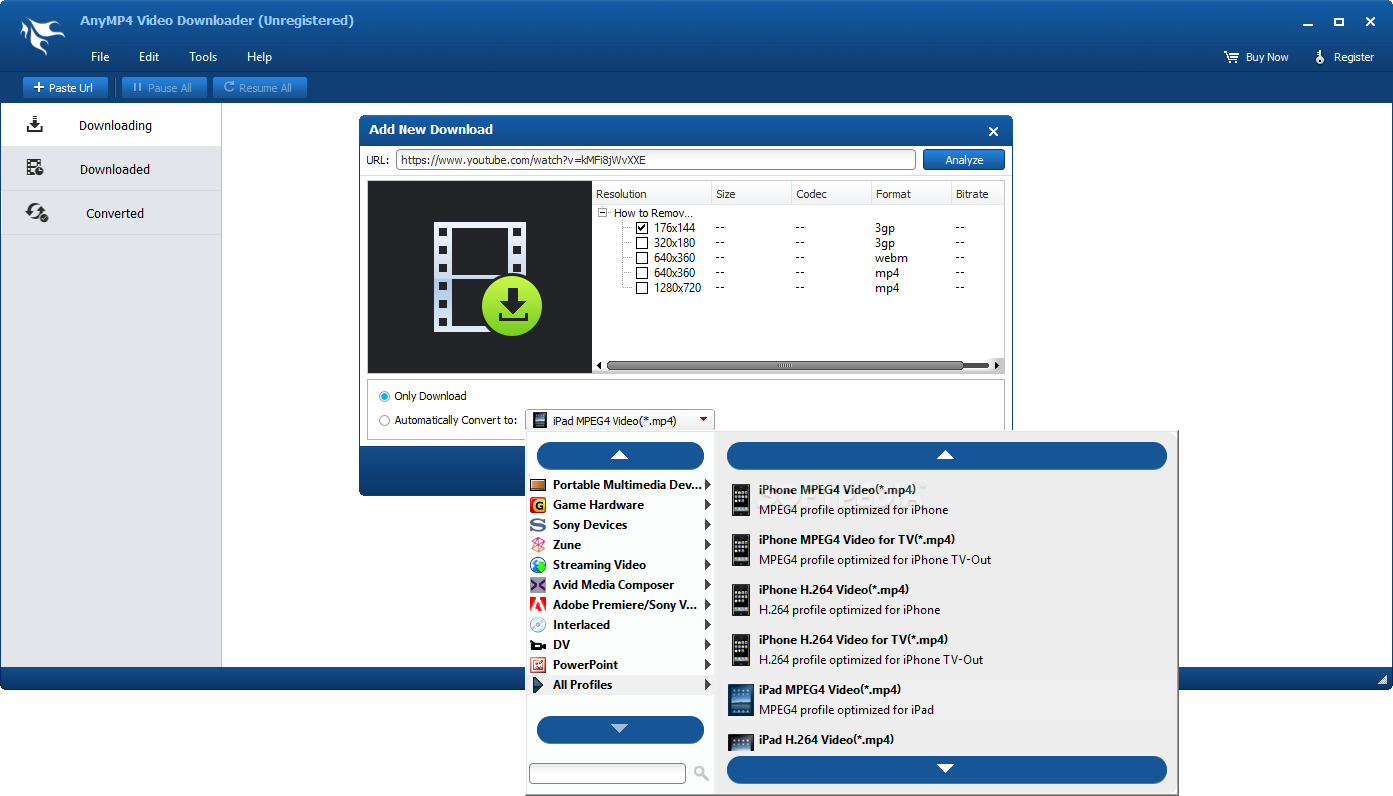Click the profile search magnifier icon
Image resolution: width=1393 pixels, height=796 pixels.
click(701, 773)
